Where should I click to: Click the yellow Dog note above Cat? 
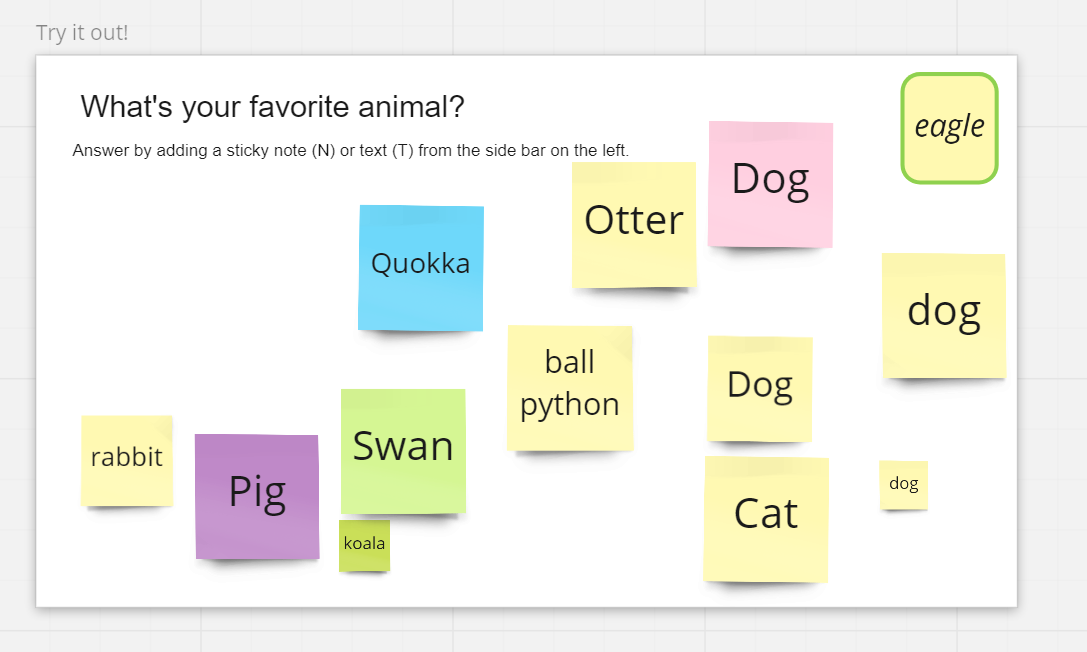point(760,389)
